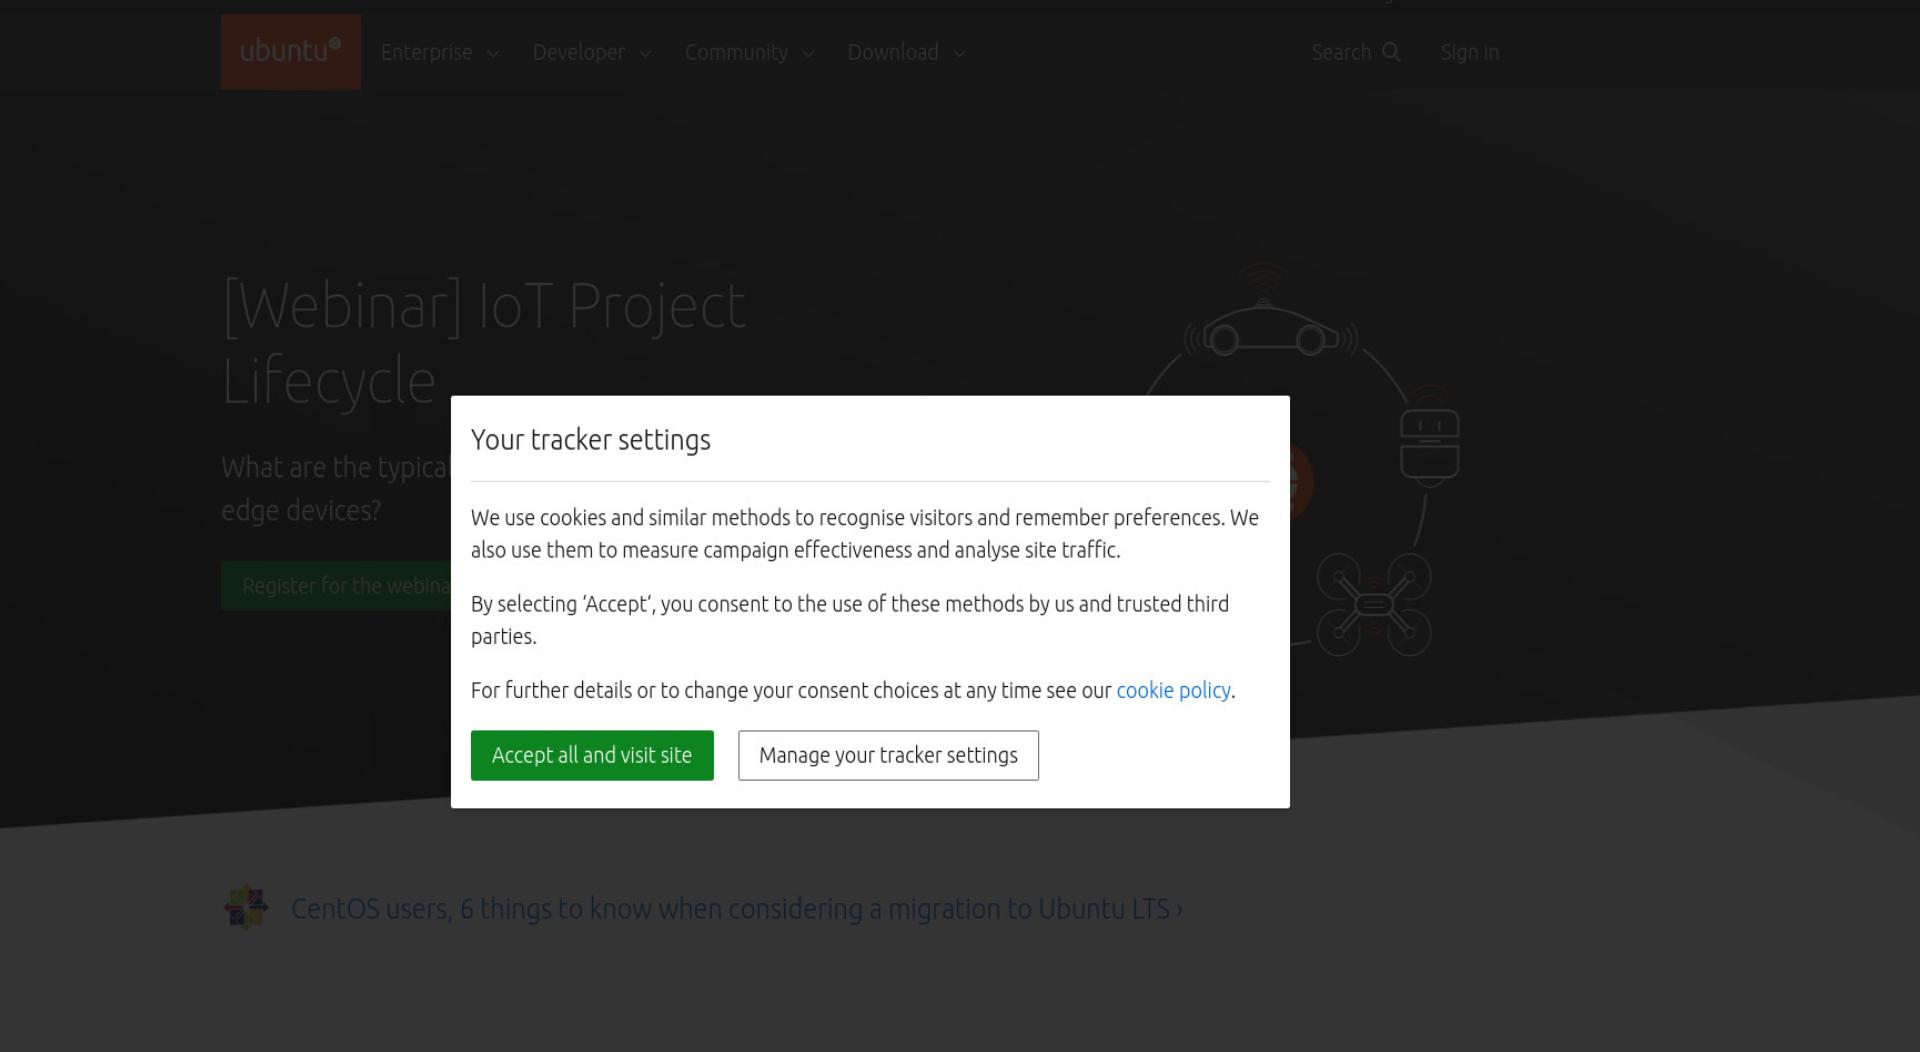Open CentOS migration to Ubuntu LTS link
The image size is (1920, 1052).
[x=736, y=909]
